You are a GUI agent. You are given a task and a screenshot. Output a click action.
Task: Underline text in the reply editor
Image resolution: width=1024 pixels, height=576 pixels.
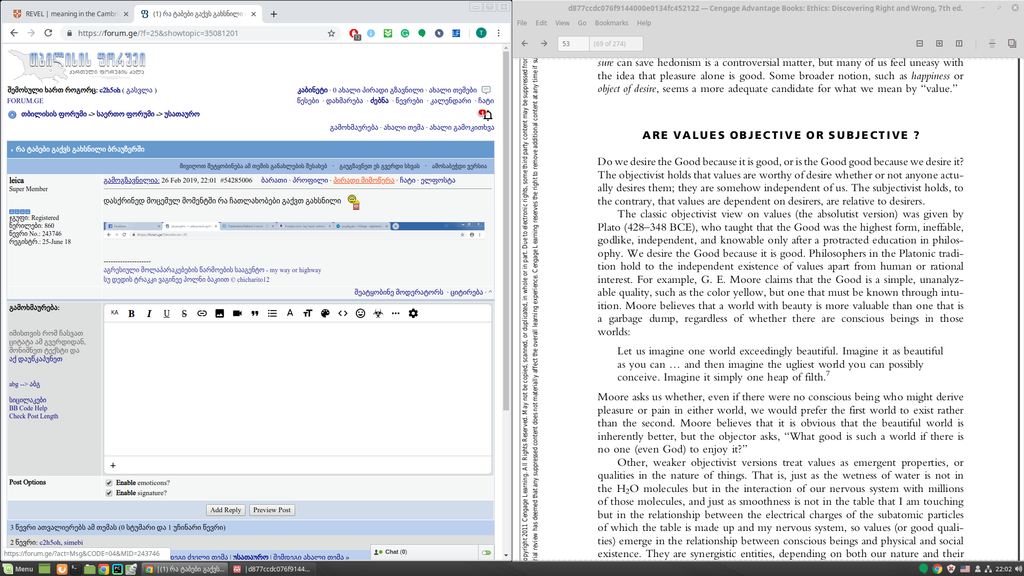coord(167,313)
